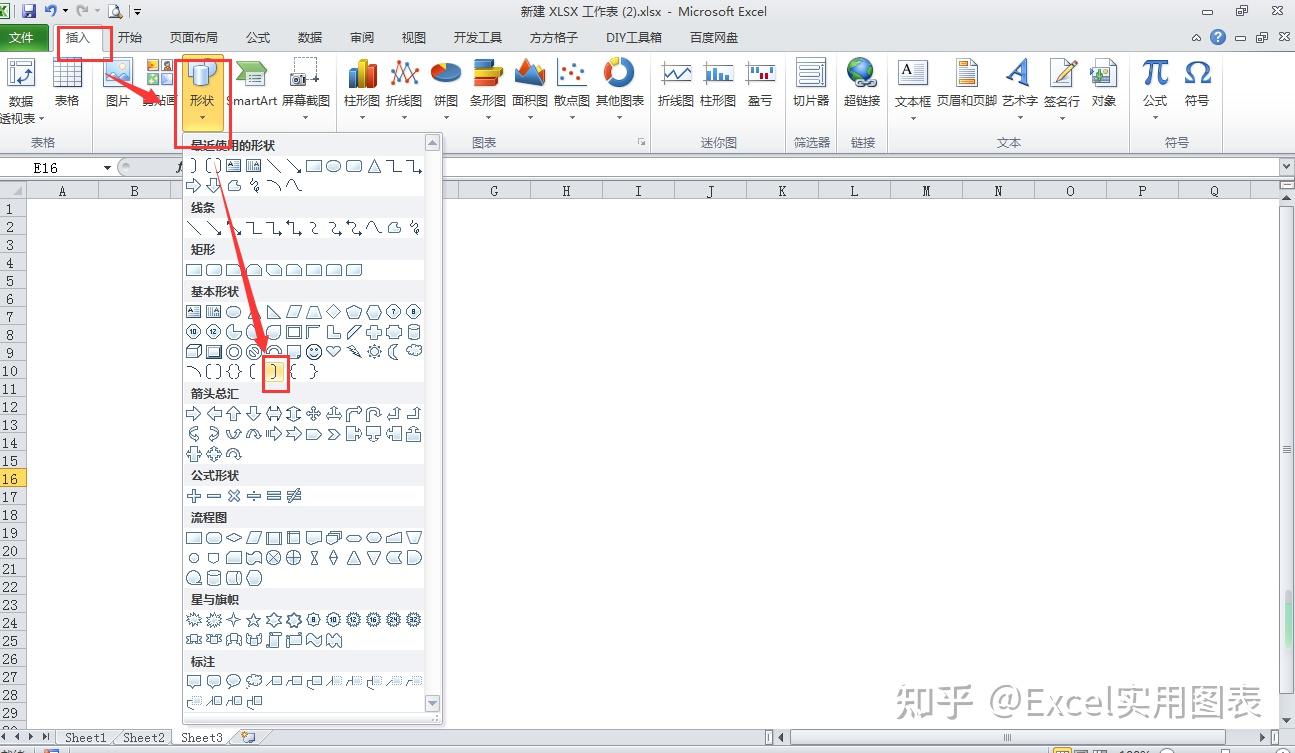Pick the cloud callout shape

[254, 682]
